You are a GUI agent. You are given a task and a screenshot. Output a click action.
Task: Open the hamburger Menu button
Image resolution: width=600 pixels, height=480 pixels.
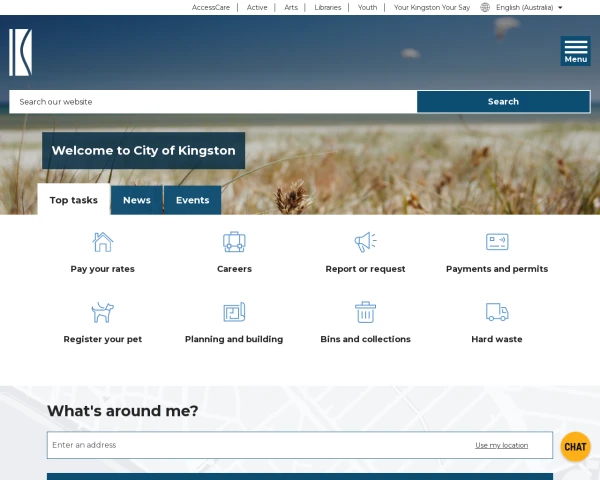click(575, 51)
